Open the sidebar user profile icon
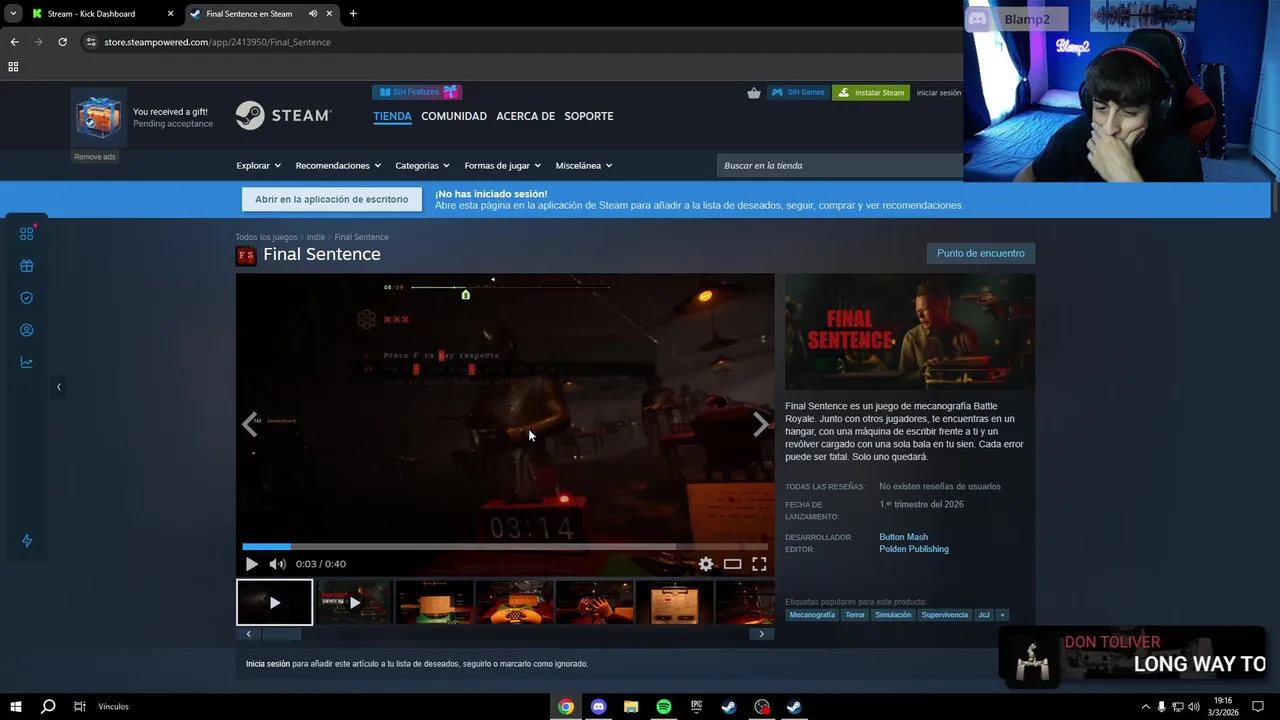Screen dimensions: 1280x720 [x=27, y=330]
